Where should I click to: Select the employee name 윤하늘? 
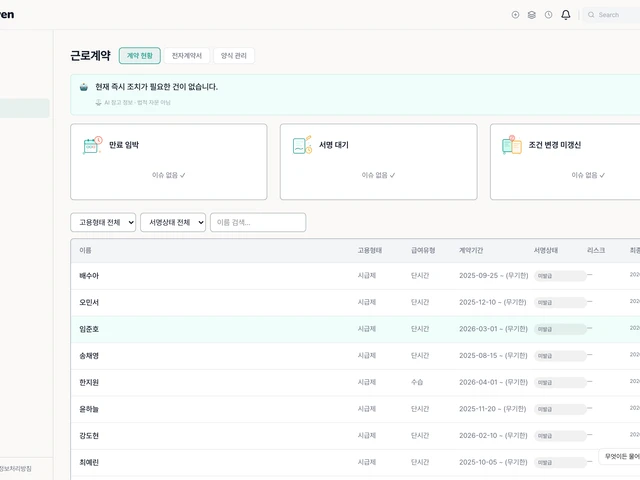pos(89,409)
